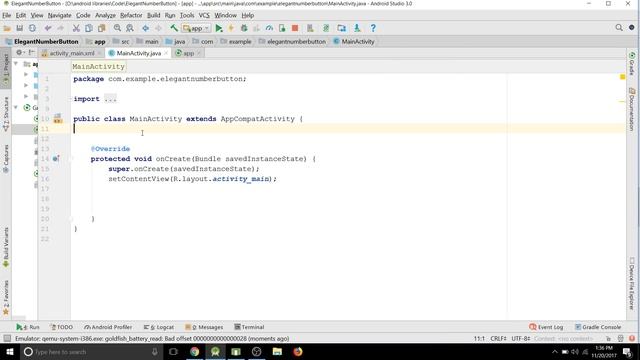Open the Project Structure icon
640x360 pixels.
pos(341,28)
